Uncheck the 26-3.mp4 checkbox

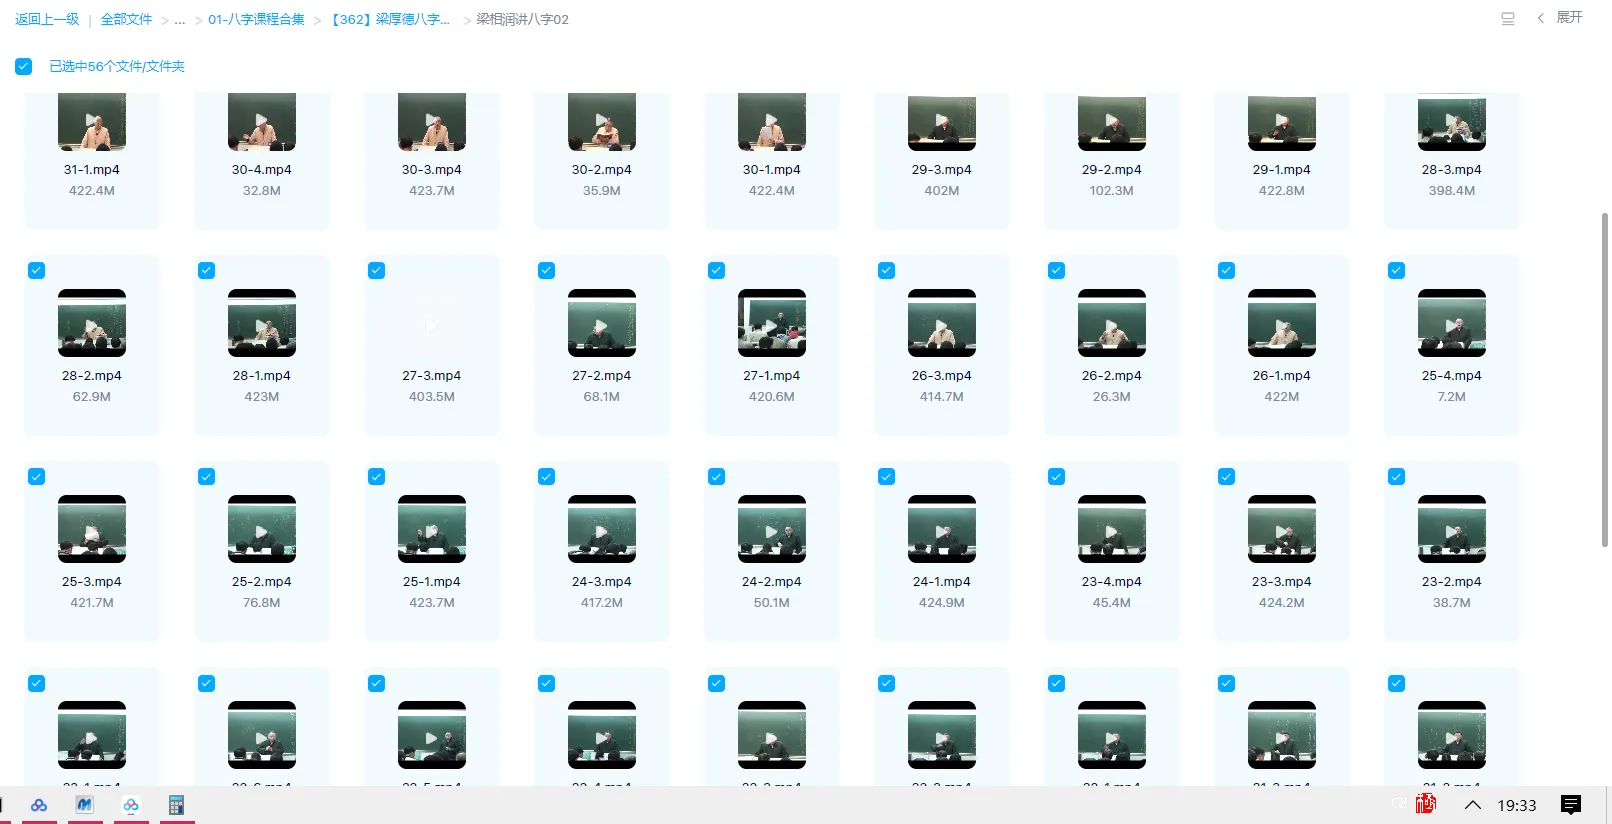click(887, 270)
